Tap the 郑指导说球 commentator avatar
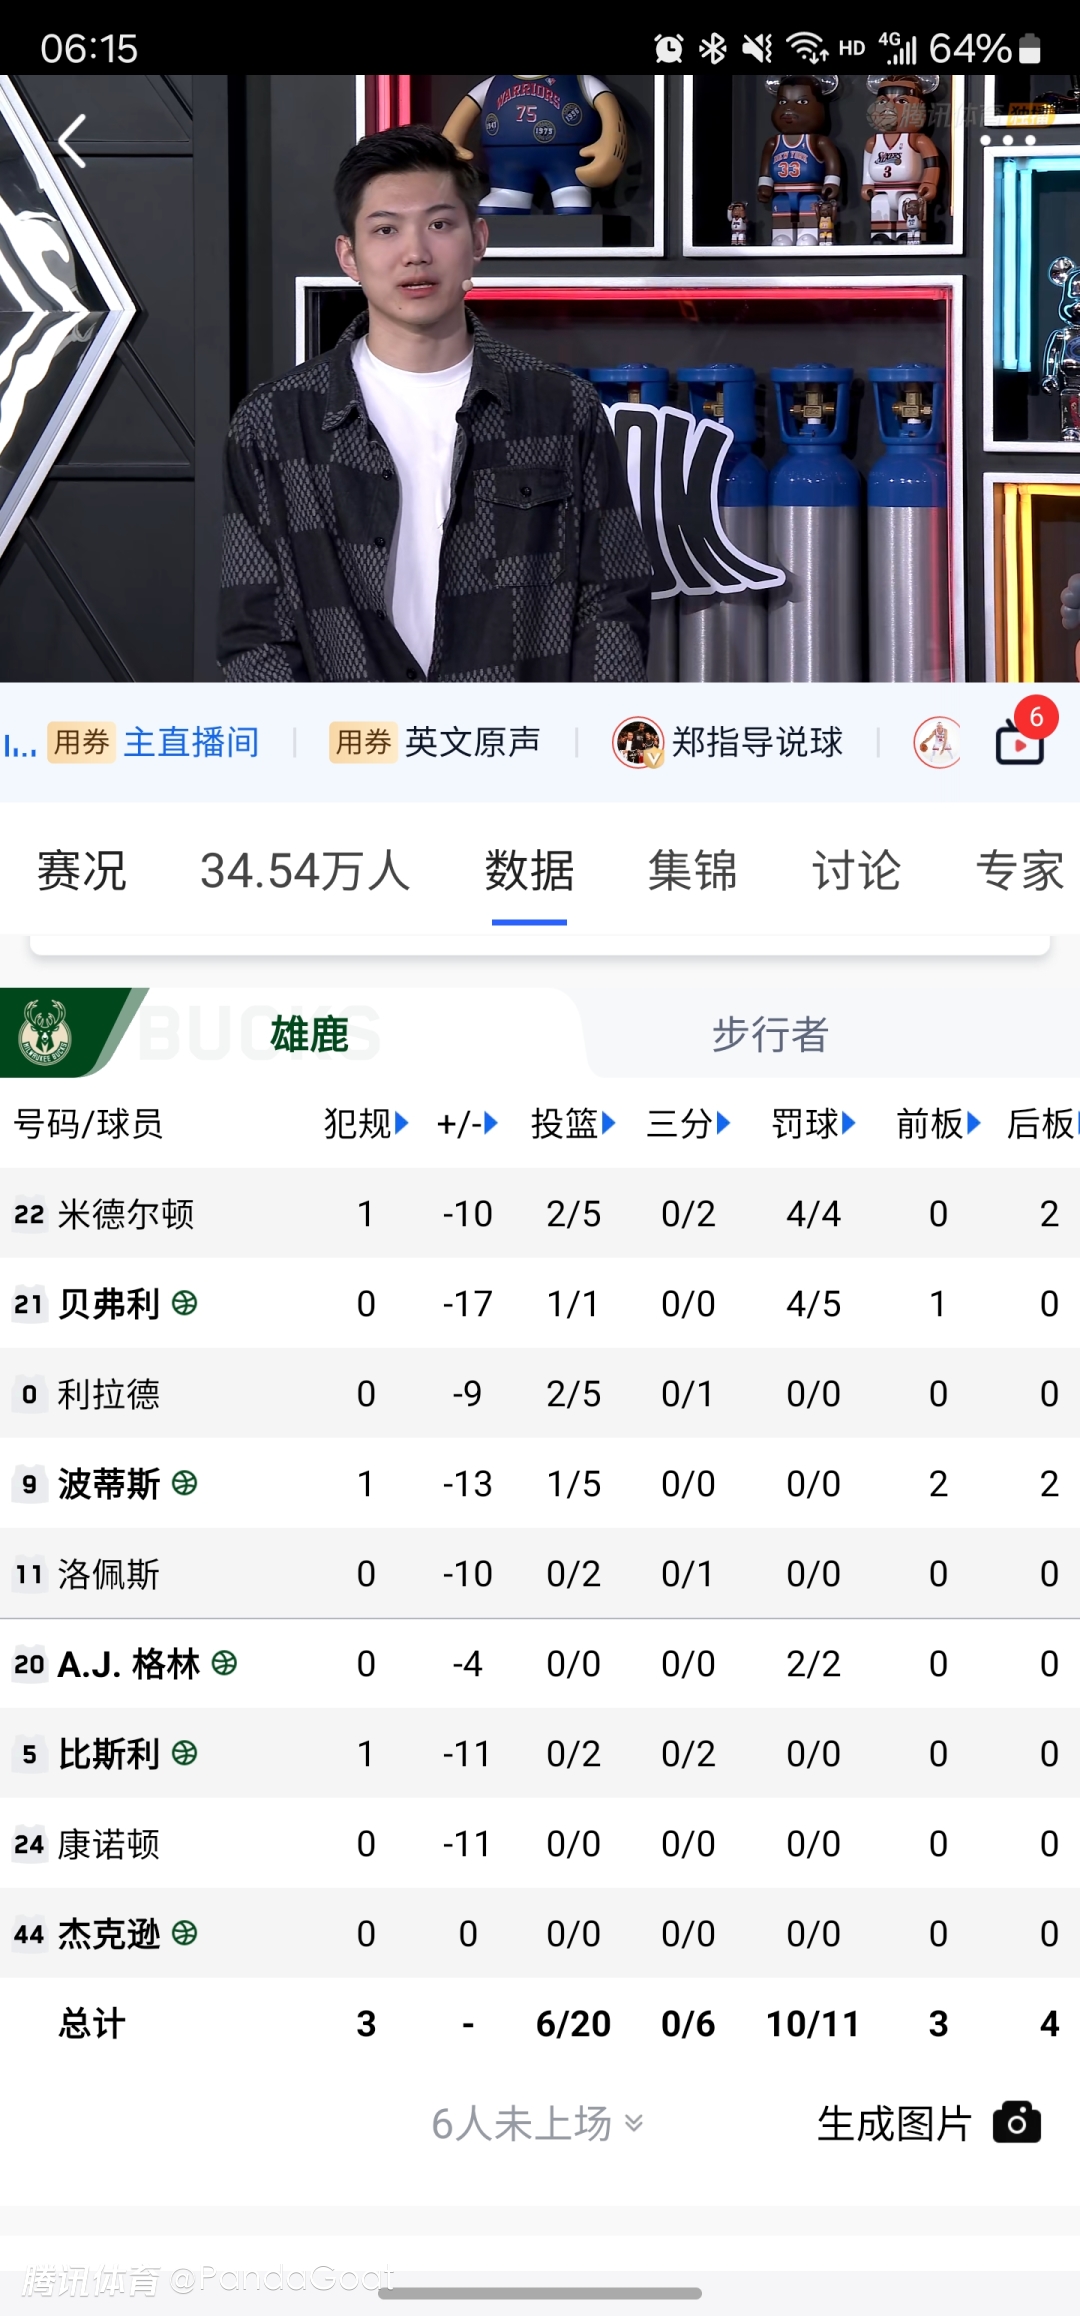 (638, 743)
